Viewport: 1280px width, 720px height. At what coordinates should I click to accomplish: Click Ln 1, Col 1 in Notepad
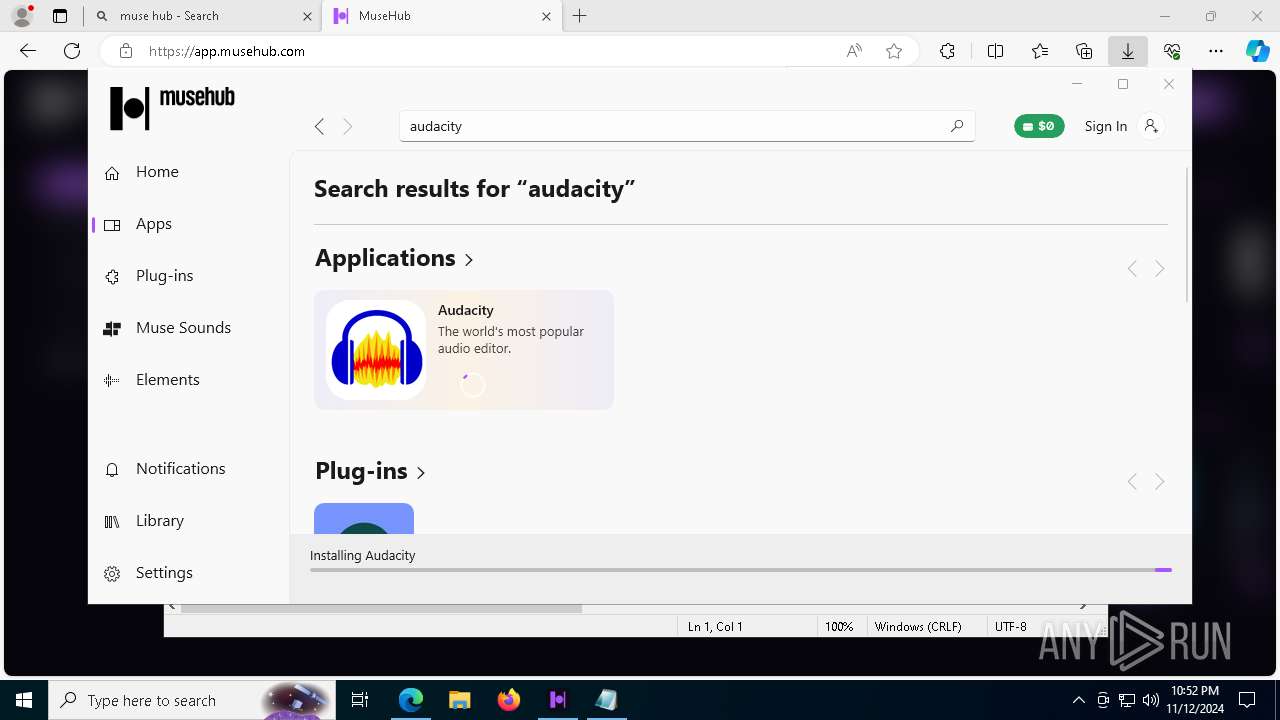pos(715,627)
